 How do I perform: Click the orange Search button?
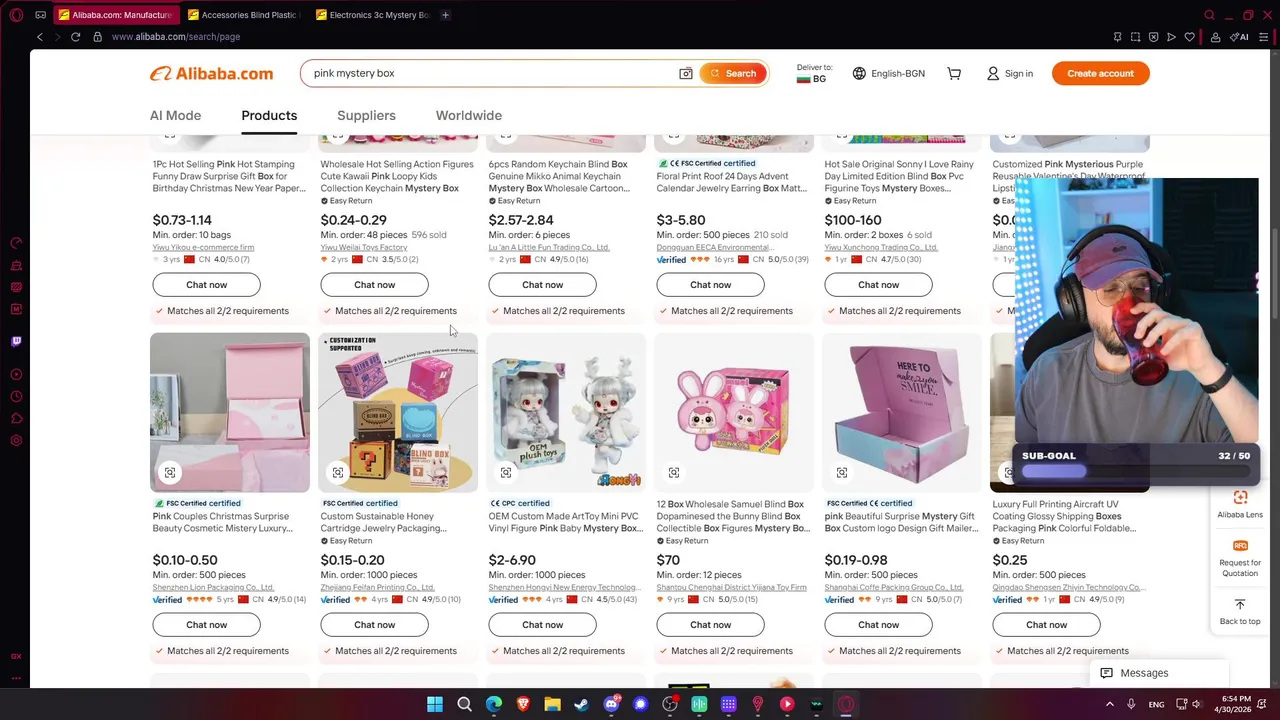click(733, 73)
